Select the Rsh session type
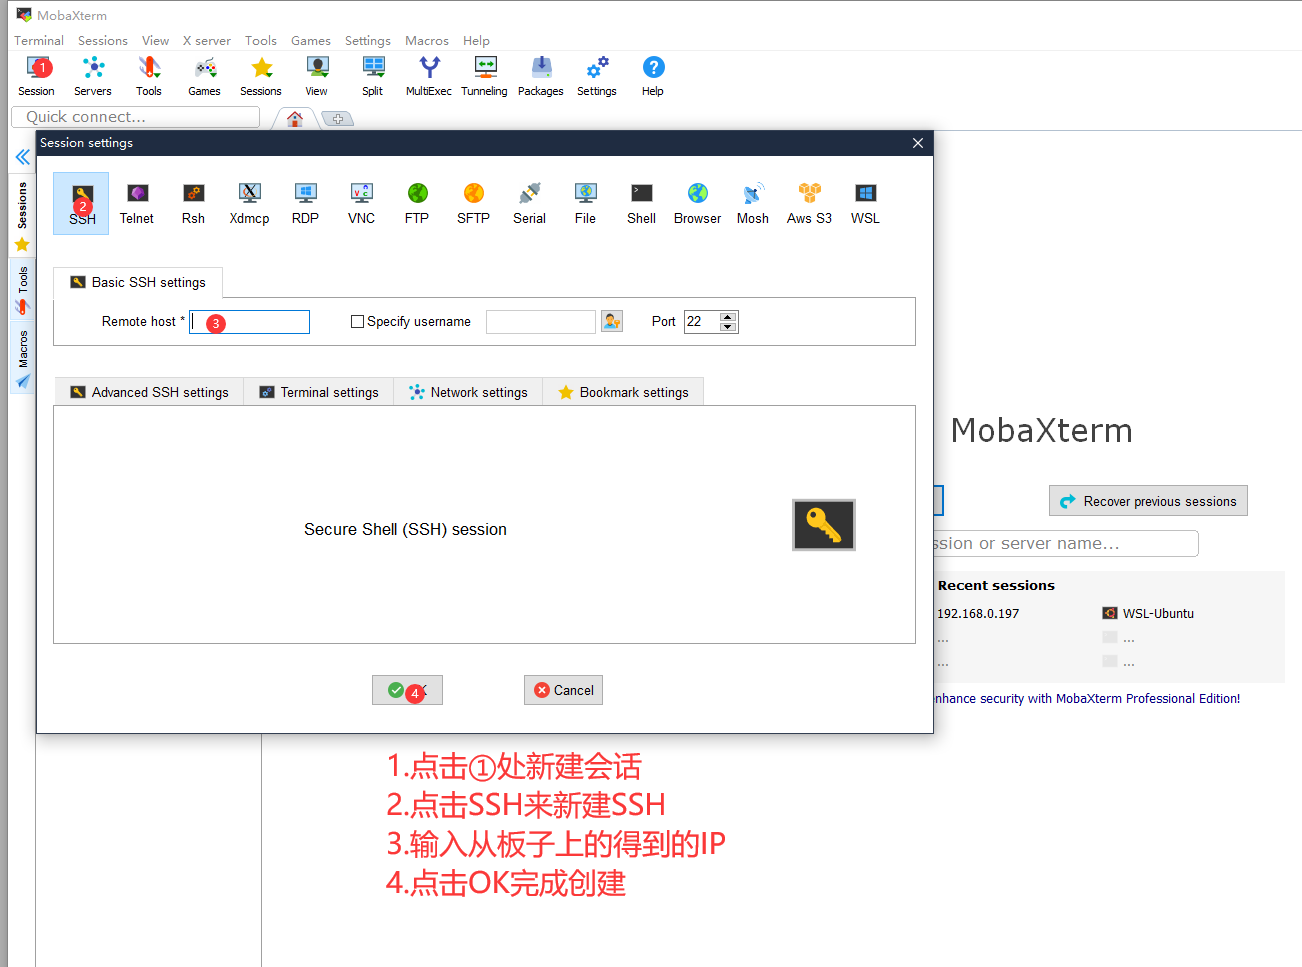Image resolution: width=1302 pixels, height=967 pixels. [193, 204]
